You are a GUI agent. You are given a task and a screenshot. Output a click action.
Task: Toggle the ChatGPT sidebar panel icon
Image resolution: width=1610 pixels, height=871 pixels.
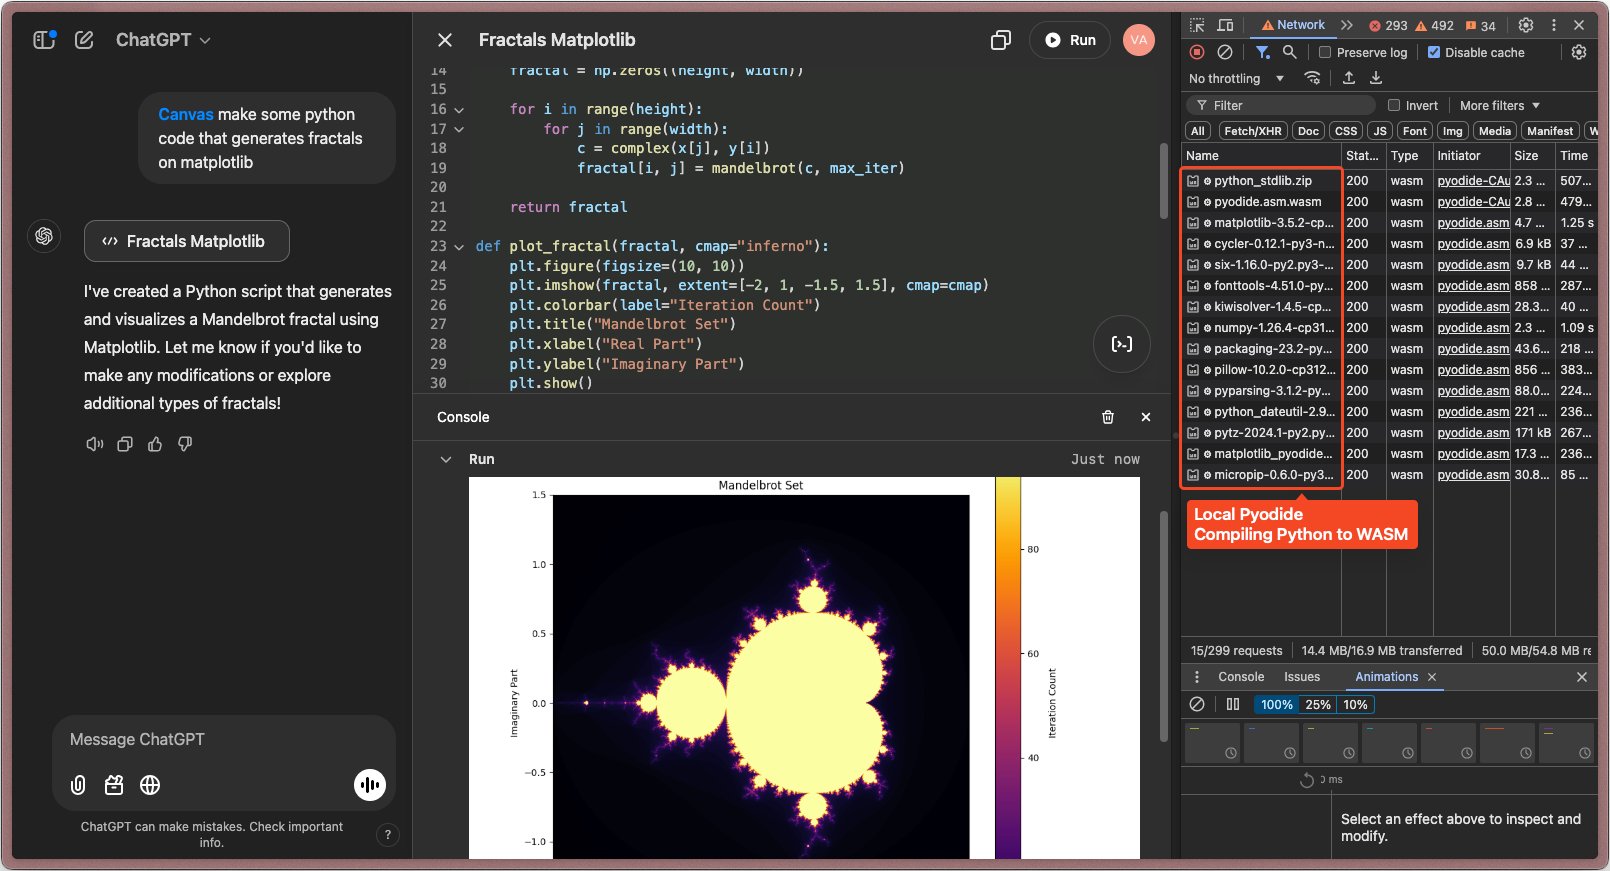point(44,40)
